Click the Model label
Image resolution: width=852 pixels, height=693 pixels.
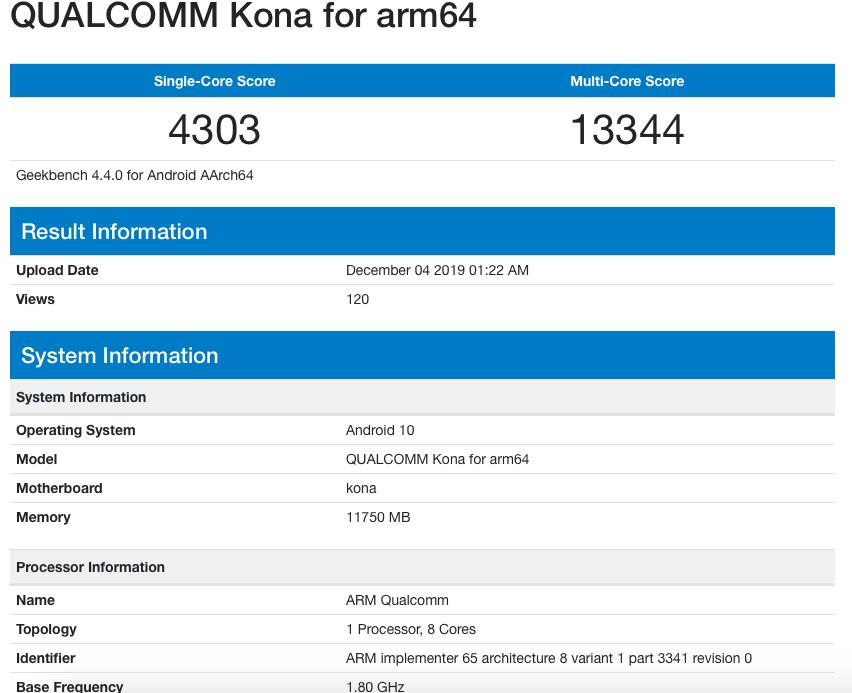tap(36, 459)
